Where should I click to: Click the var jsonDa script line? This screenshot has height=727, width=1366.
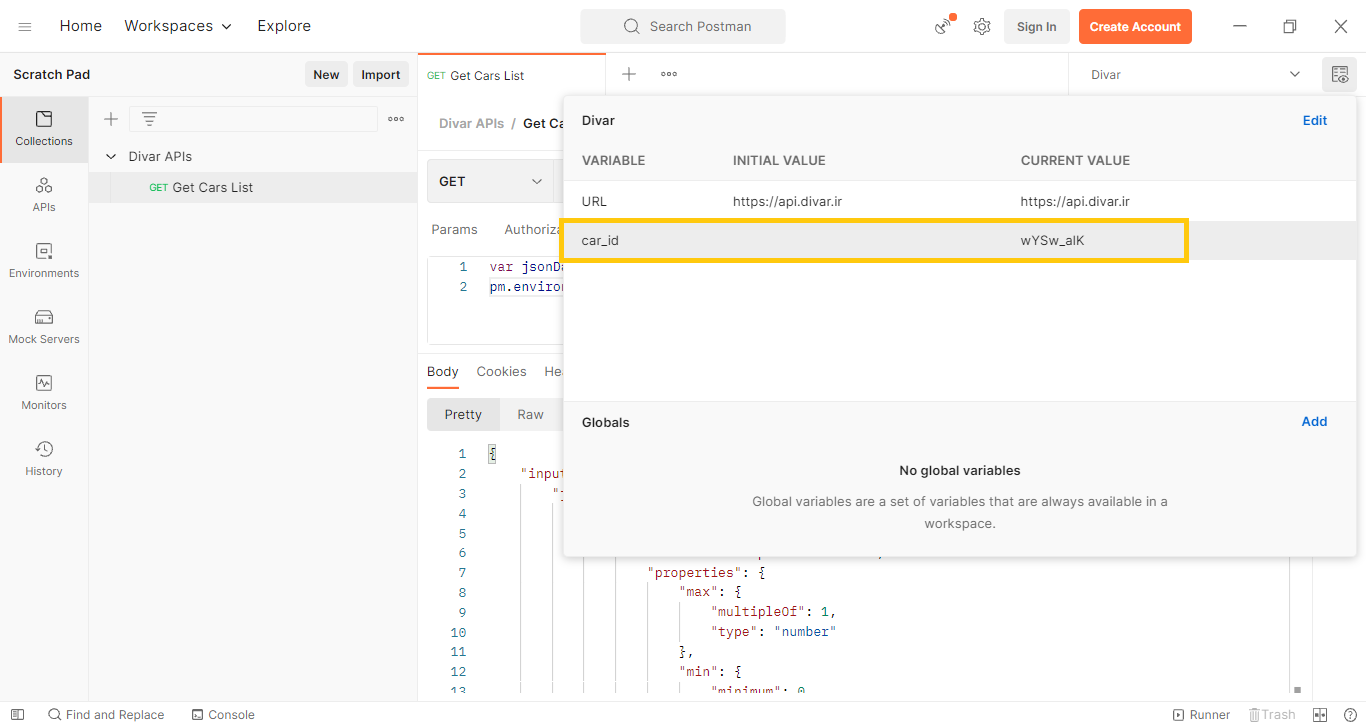click(x=528, y=267)
